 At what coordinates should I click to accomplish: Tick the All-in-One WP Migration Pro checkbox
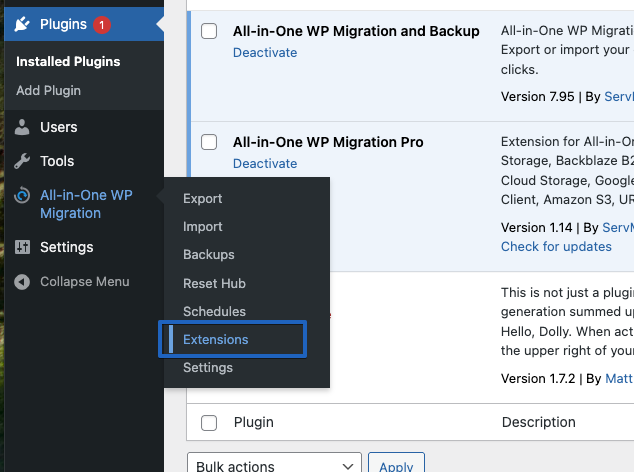tap(209, 142)
